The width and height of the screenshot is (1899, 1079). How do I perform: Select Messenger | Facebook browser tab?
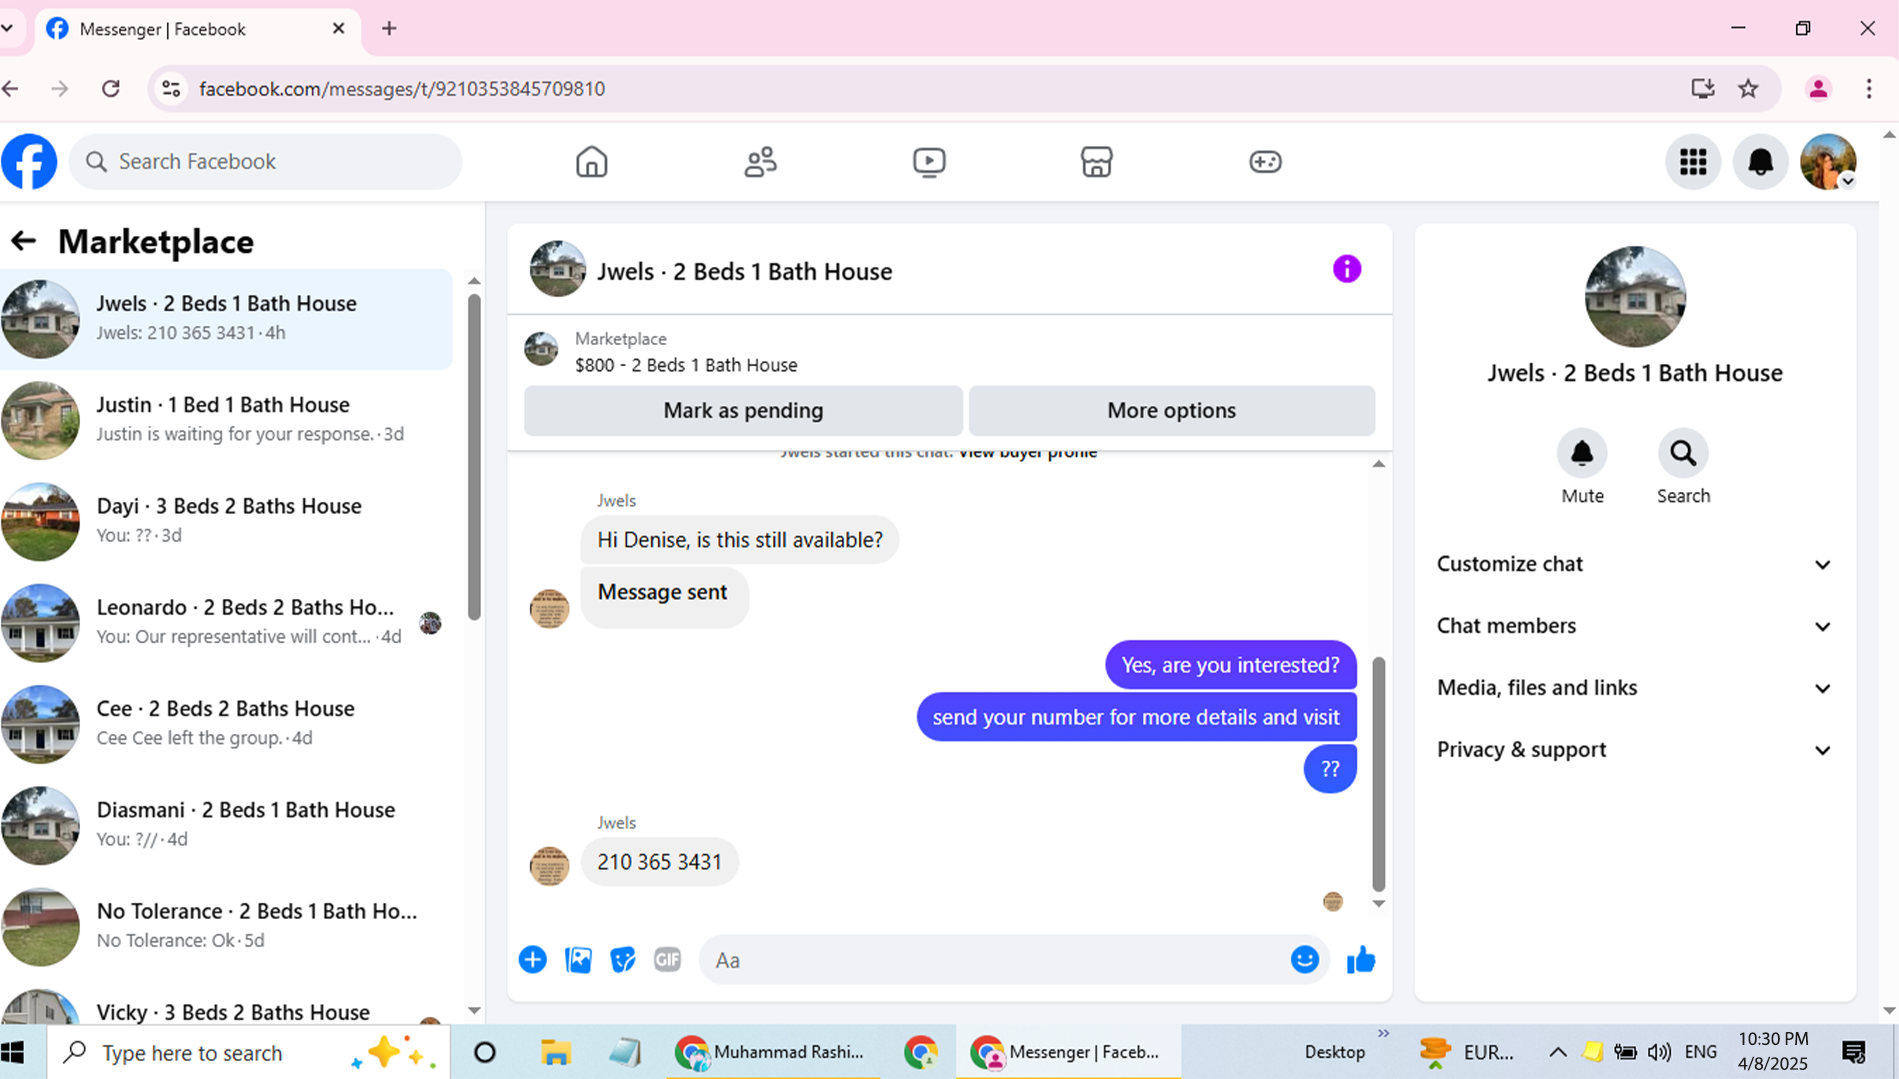pos(197,29)
